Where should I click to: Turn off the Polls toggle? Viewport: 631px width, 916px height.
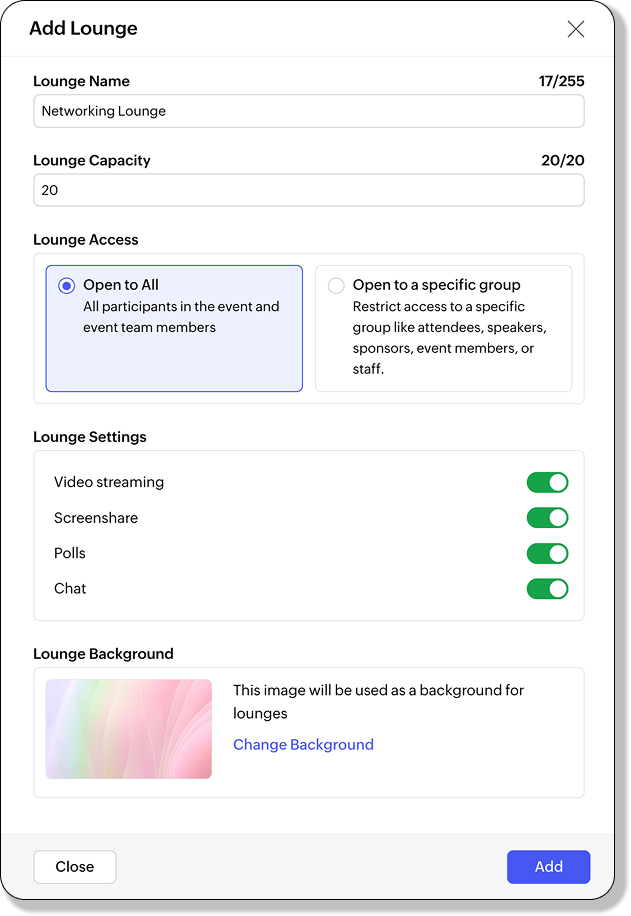point(547,553)
